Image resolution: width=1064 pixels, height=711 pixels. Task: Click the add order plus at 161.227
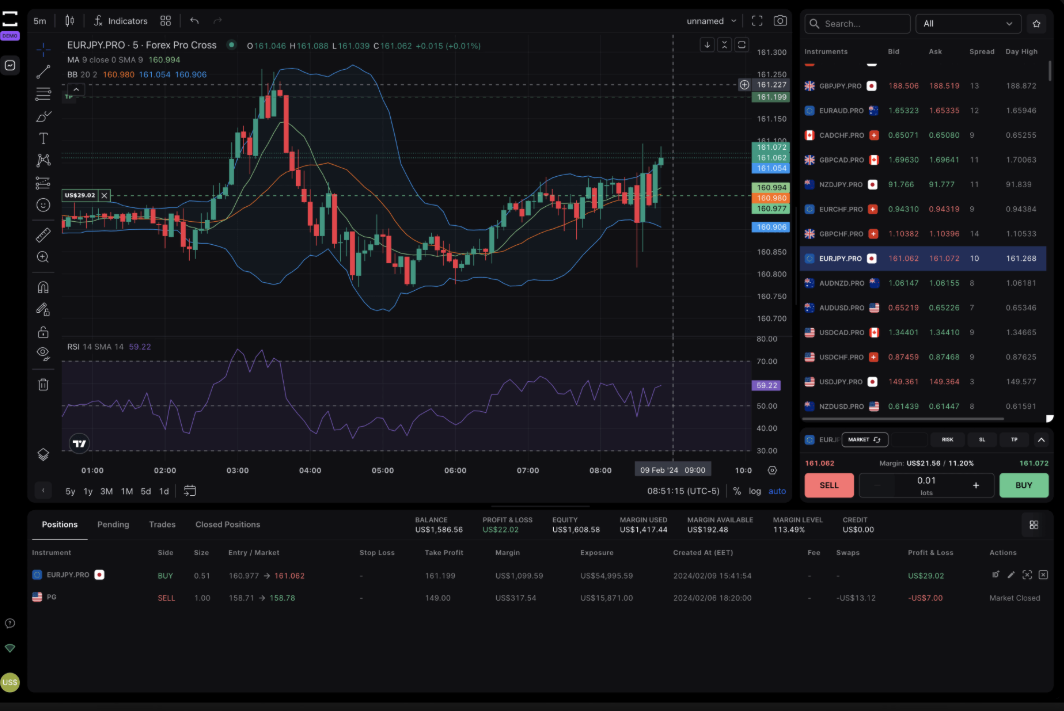tap(744, 85)
